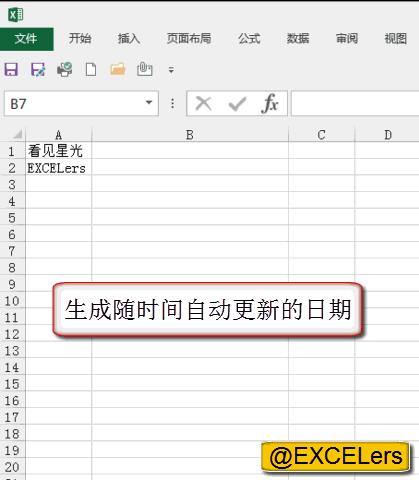Create a new blank workbook icon
Screen dimensions: 419x480
tap(91, 70)
